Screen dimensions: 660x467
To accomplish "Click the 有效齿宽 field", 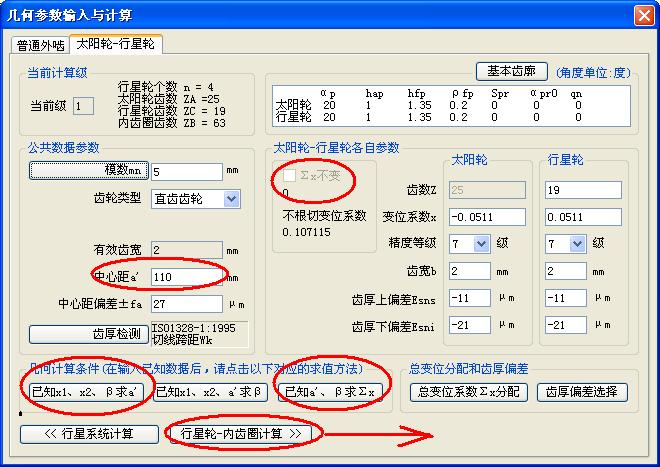I will click(186, 250).
